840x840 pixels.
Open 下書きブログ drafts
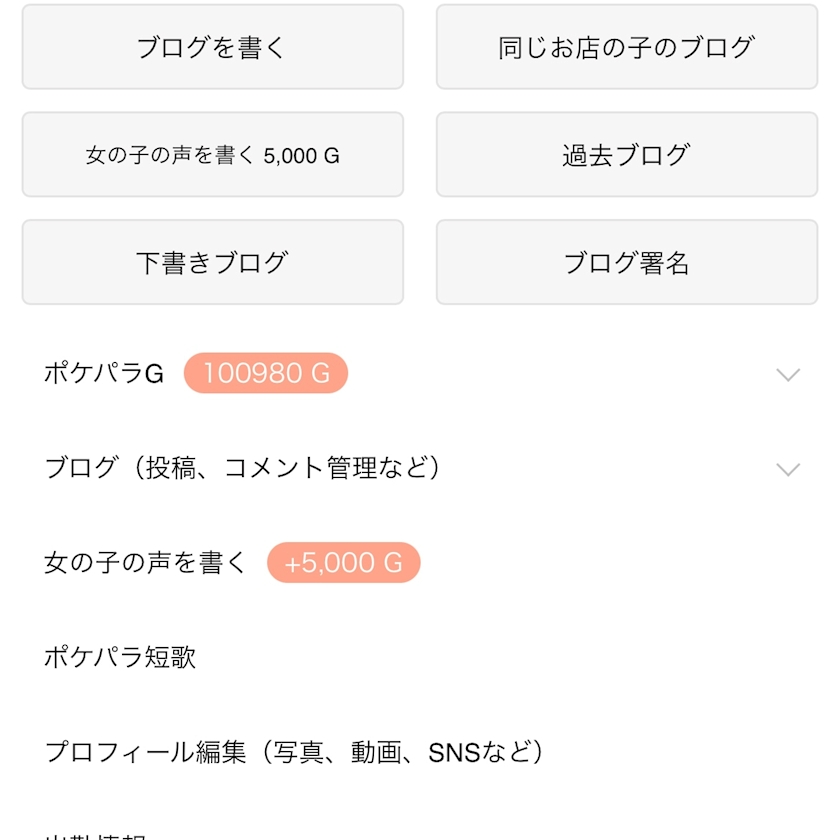pos(212,263)
